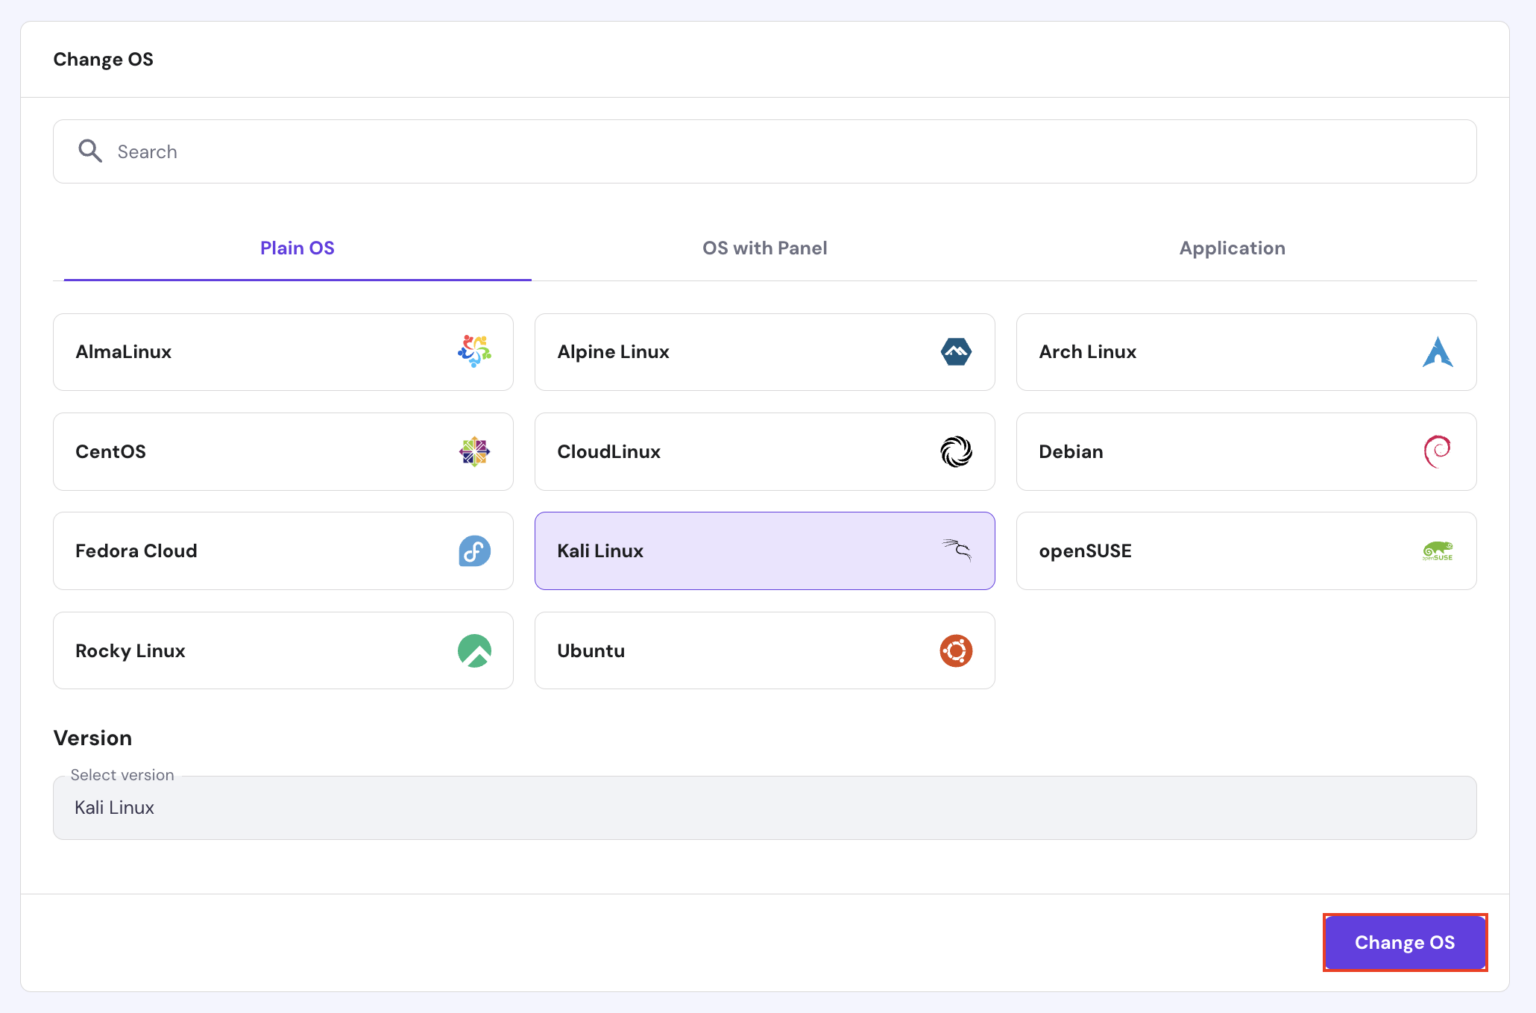Image resolution: width=1536 pixels, height=1013 pixels.
Task: Click the Arch Linux logo icon
Action: point(1437,352)
